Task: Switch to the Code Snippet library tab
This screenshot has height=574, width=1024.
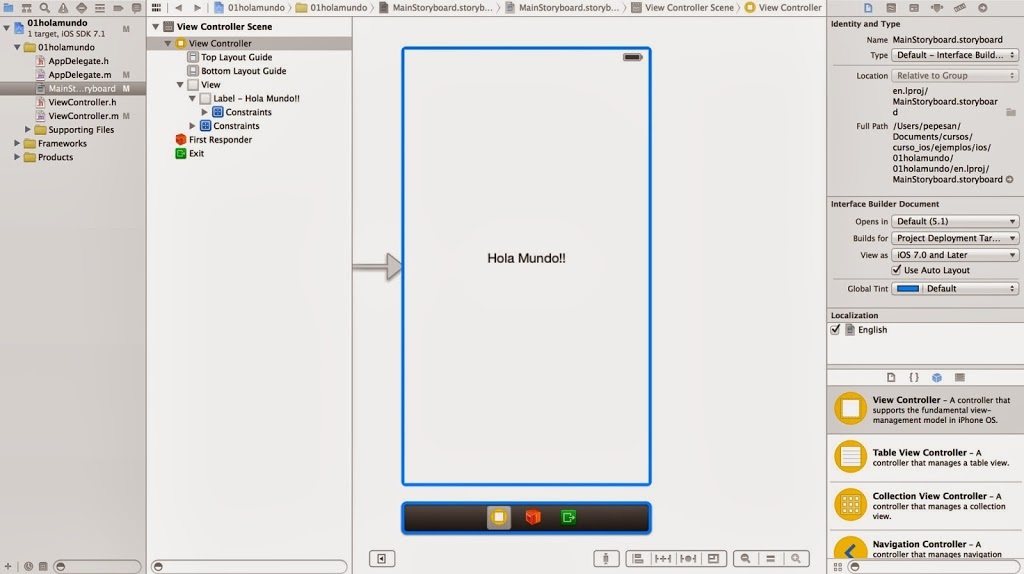Action: 914,377
